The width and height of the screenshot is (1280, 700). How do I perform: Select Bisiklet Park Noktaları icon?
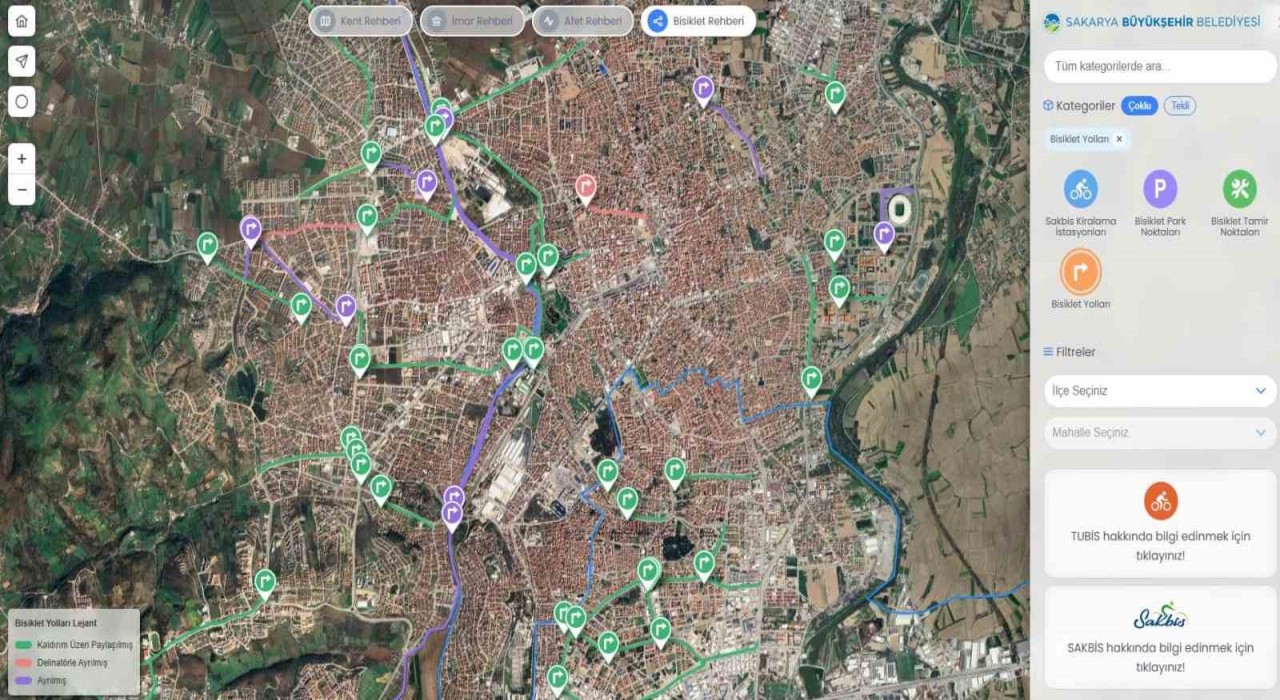1160,189
